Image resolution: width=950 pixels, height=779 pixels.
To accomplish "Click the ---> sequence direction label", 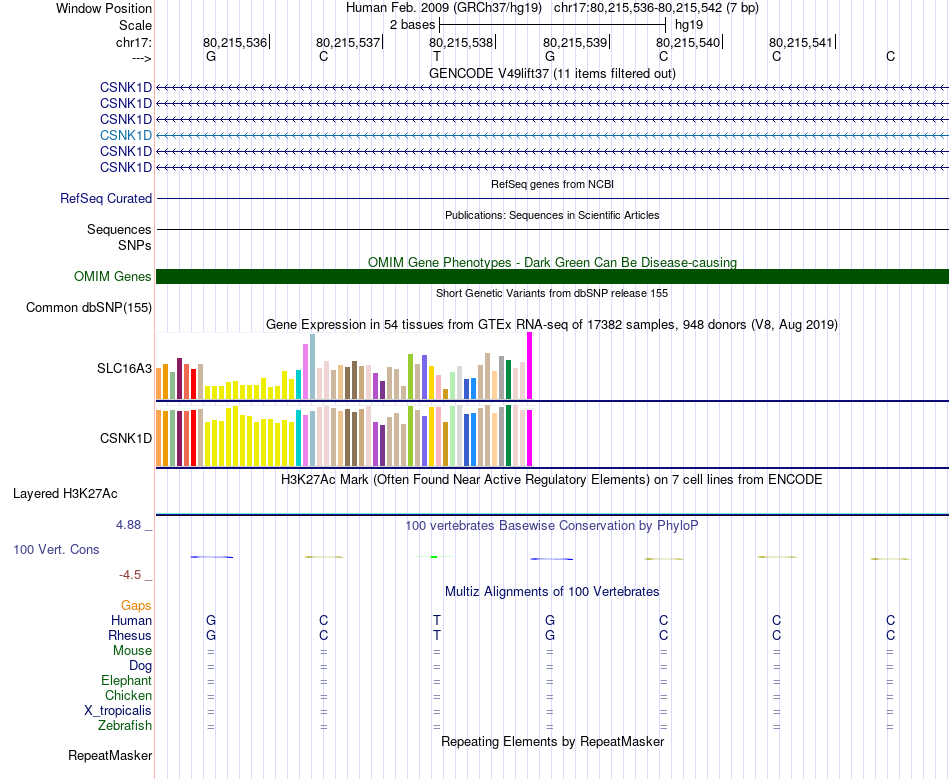I will [x=141, y=58].
